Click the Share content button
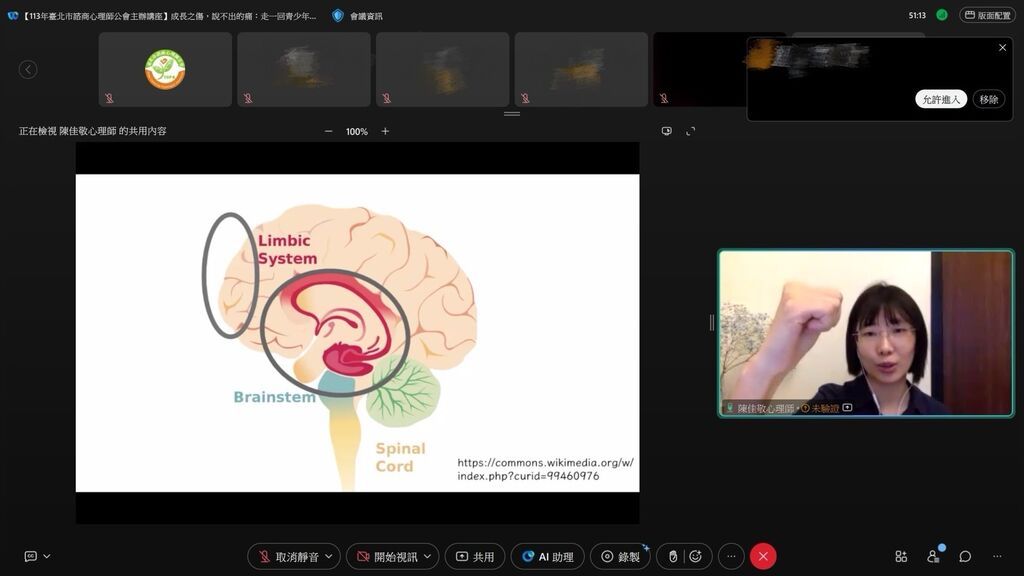Screen dimensions: 1024x576 click(475, 556)
